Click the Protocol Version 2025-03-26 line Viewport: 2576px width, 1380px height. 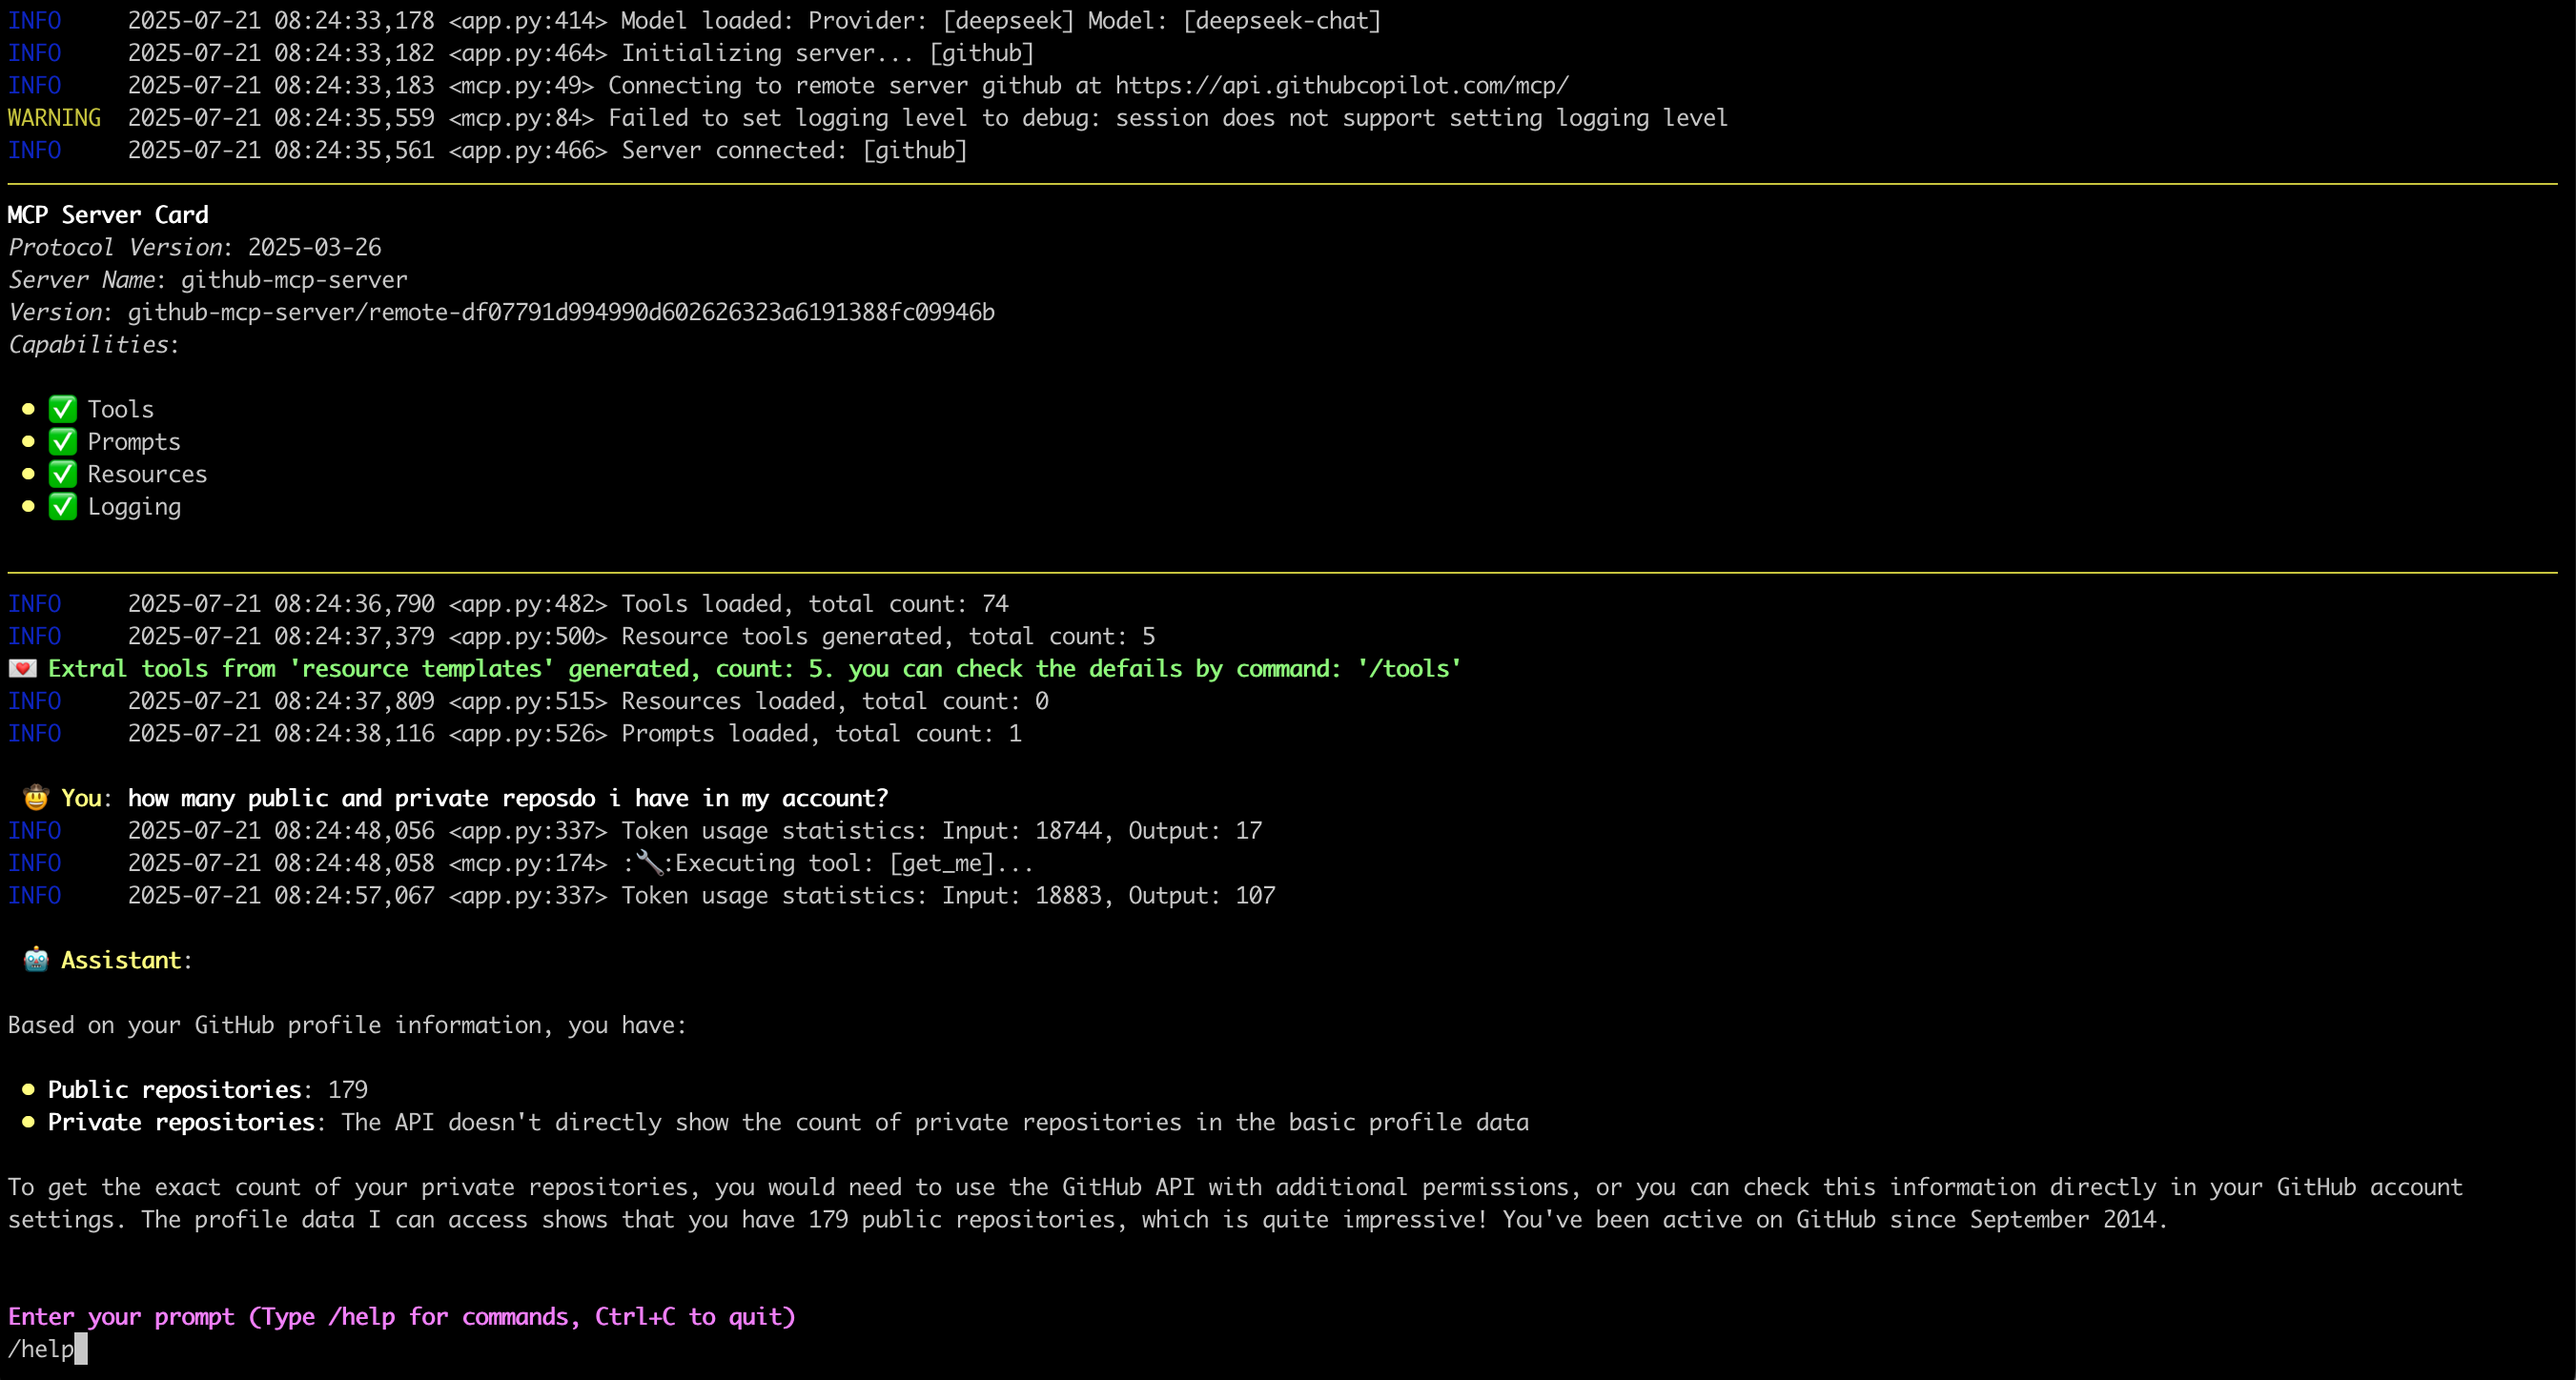click(195, 247)
